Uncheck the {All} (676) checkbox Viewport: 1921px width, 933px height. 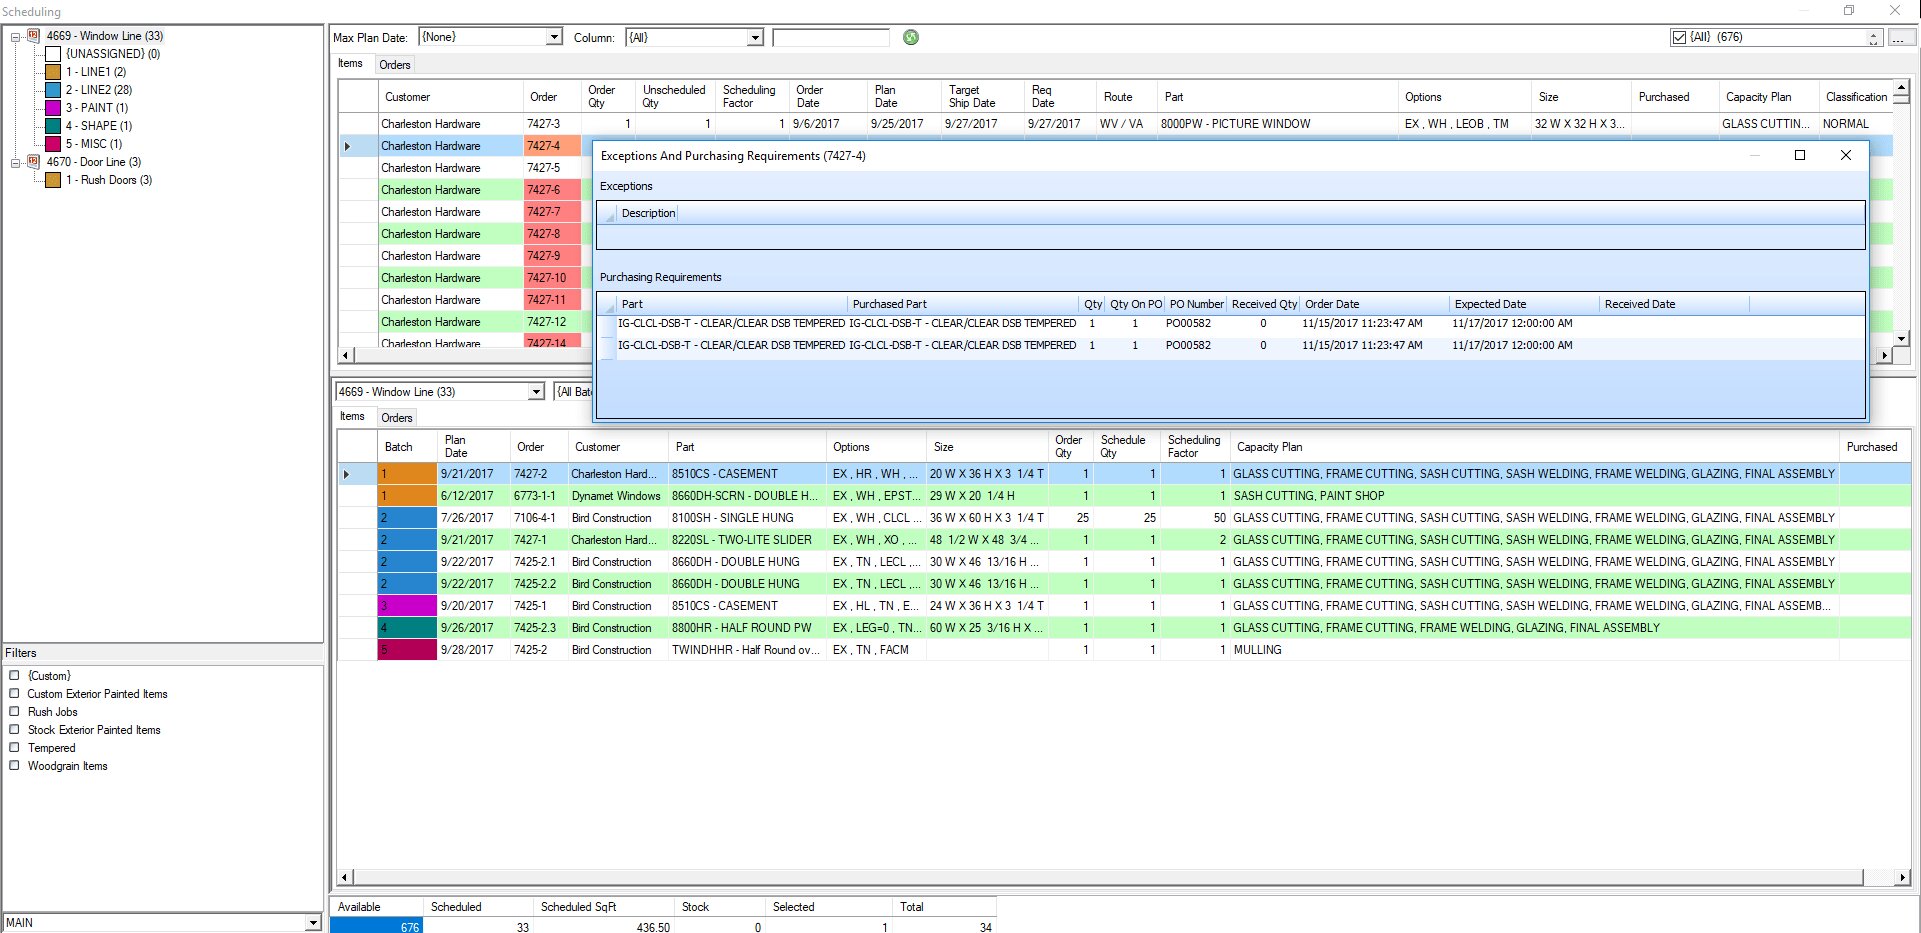pyautogui.click(x=1679, y=37)
